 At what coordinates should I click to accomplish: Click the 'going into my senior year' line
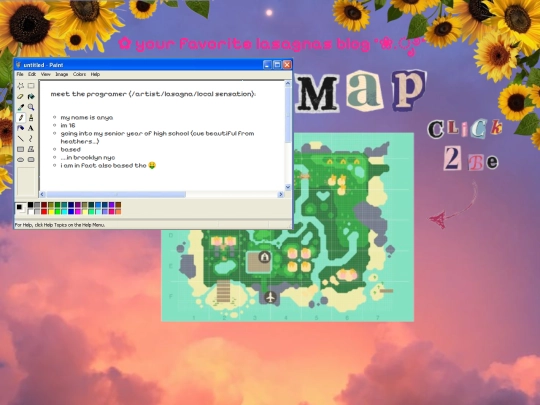(157, 137)
